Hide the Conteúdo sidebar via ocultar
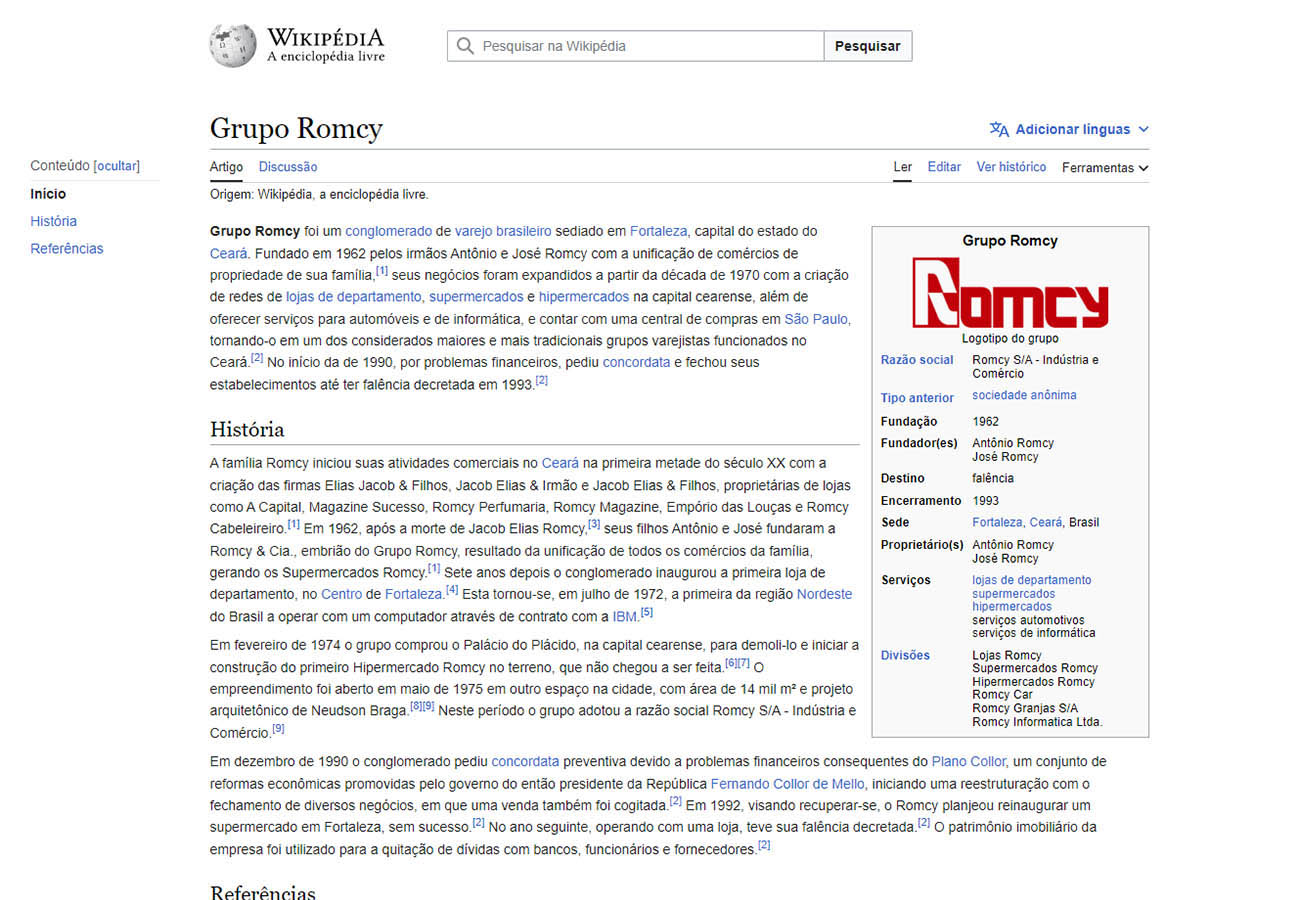 tap(117, 166)
